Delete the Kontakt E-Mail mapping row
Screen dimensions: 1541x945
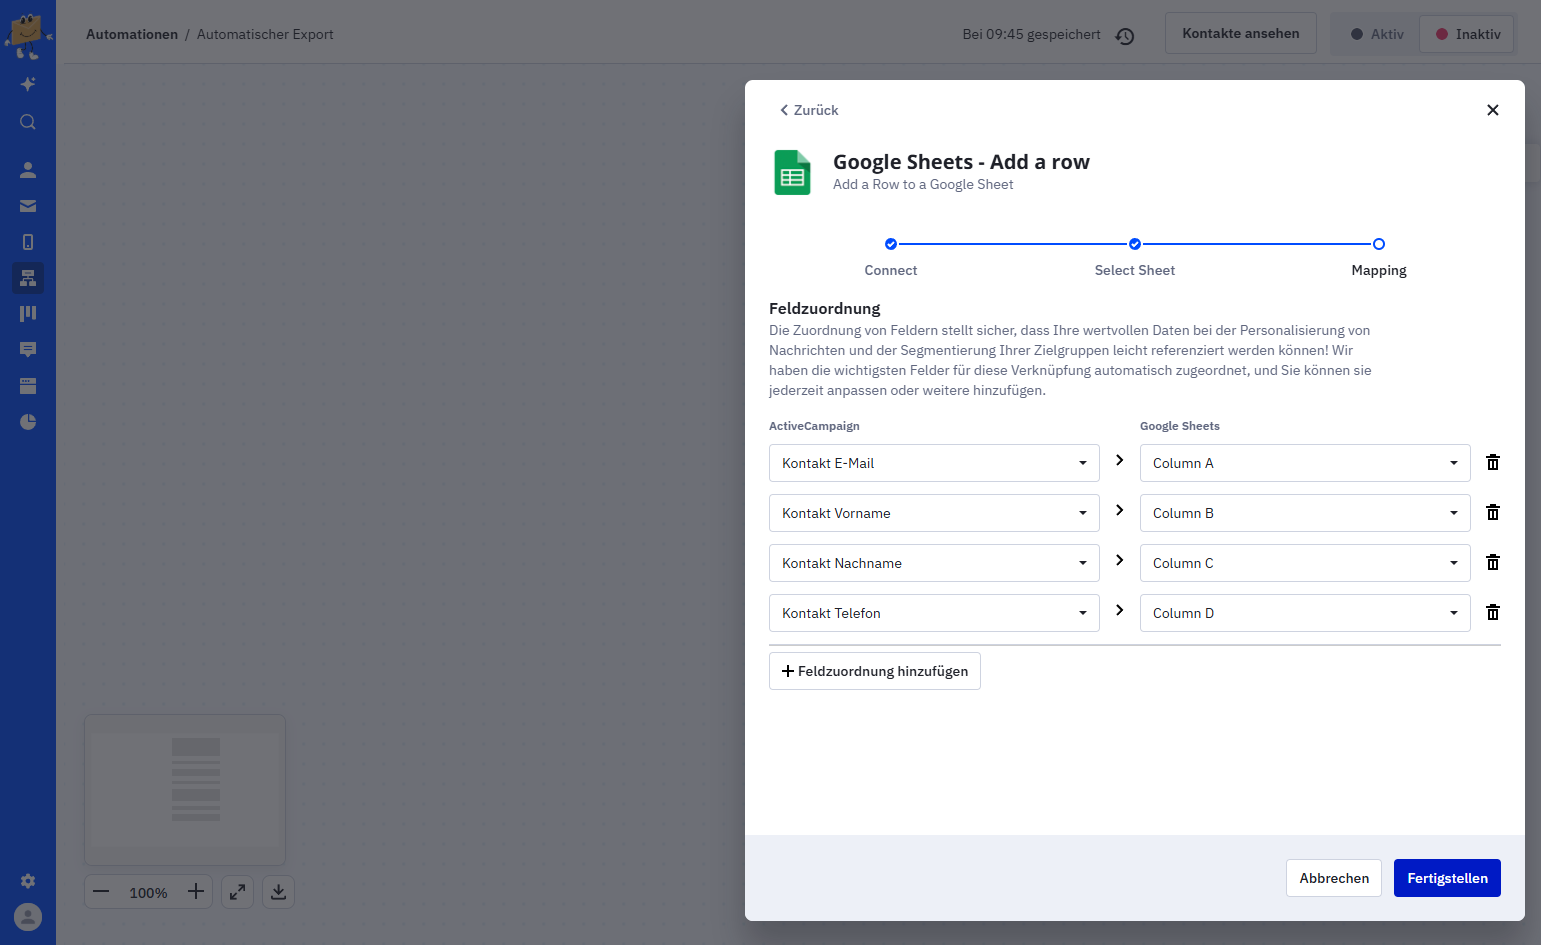coord(1492,462)
